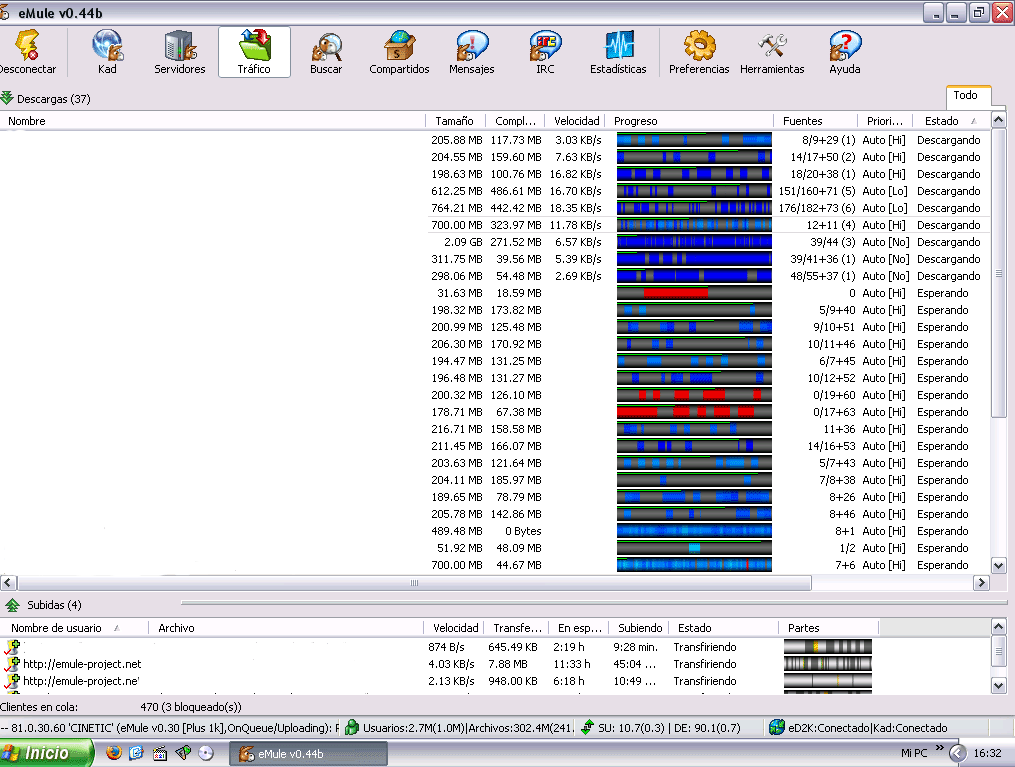Screen dimensions: 1015x767
Task: Click the Descargas green arrows icon
Action: pyautogui.click(x=7, y=98)
